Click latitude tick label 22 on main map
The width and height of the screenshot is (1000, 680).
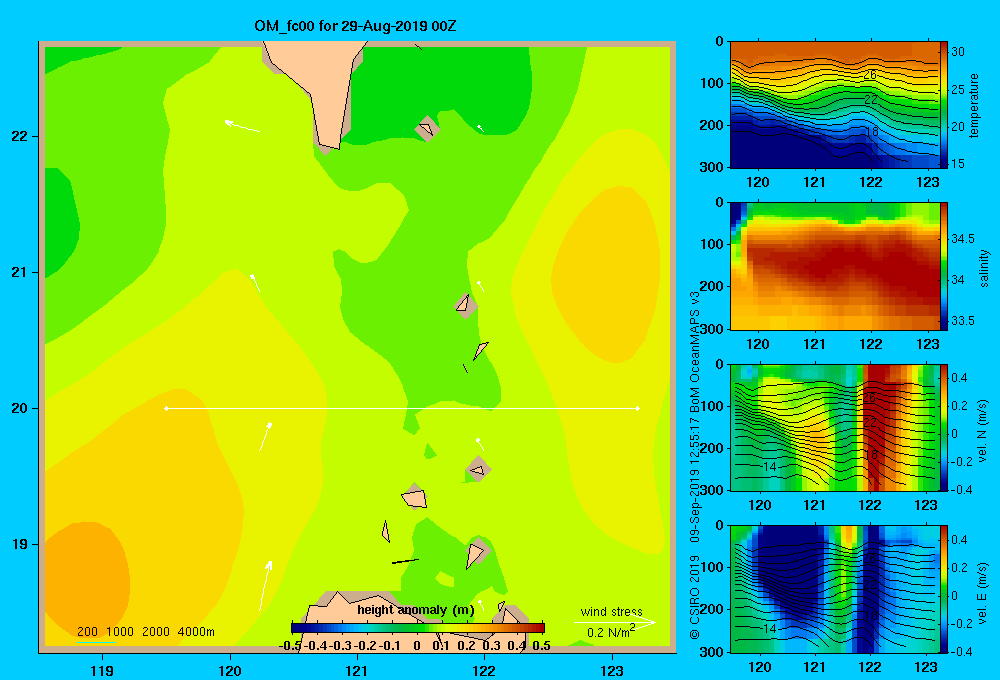[x=20, y=136]
